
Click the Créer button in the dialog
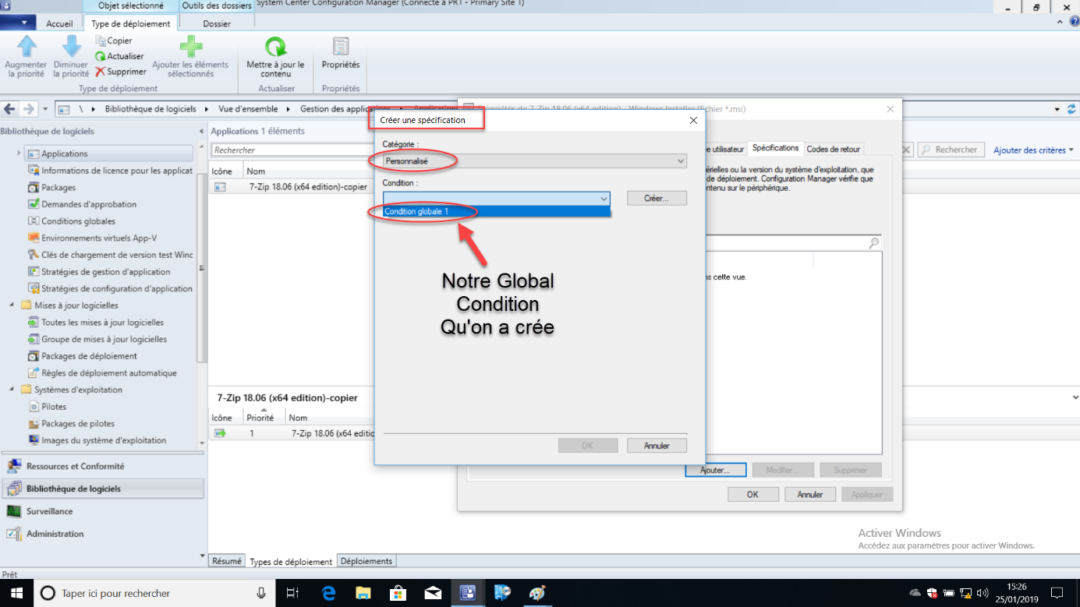click(657, 197)
